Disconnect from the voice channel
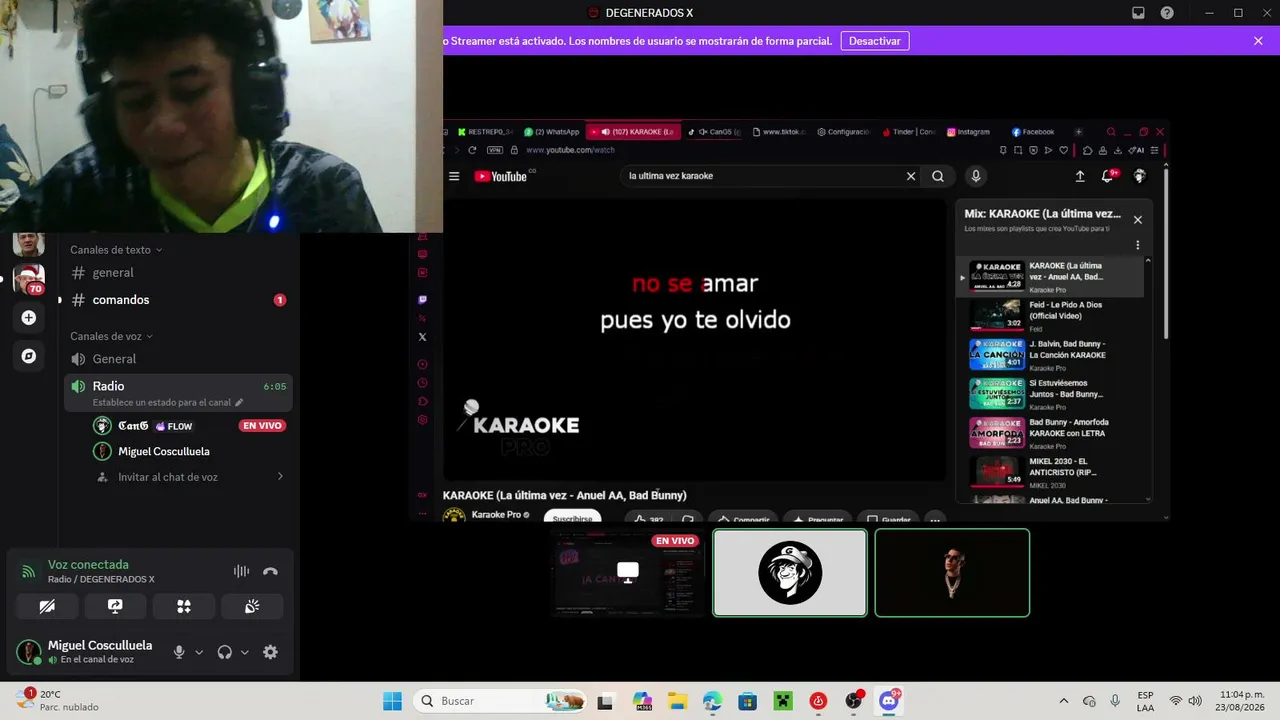Viewport: 1280px width, 720px height. [270, 571]
